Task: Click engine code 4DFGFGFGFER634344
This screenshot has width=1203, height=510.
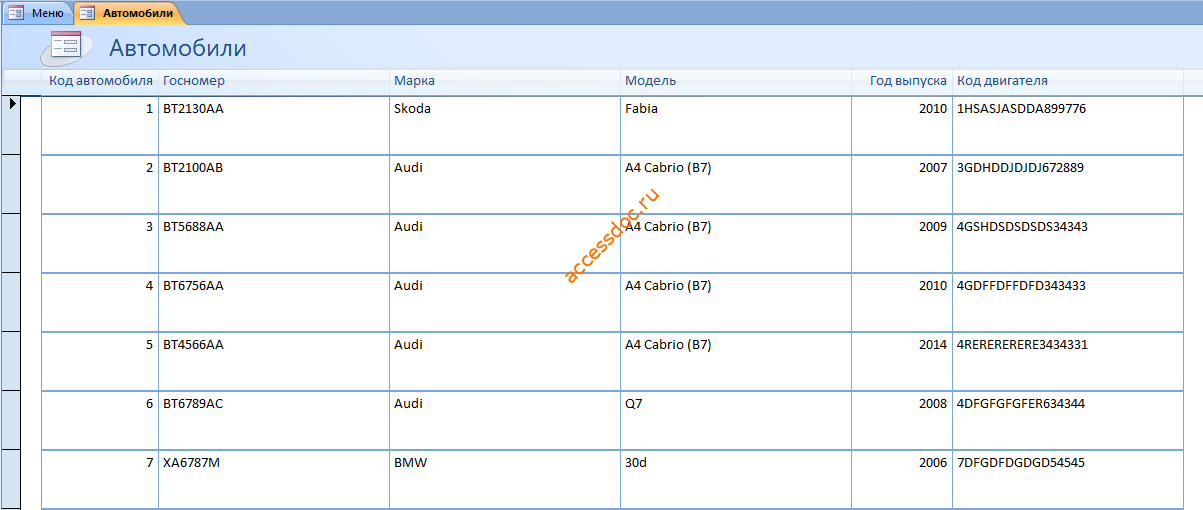Action: (1068, 420)
